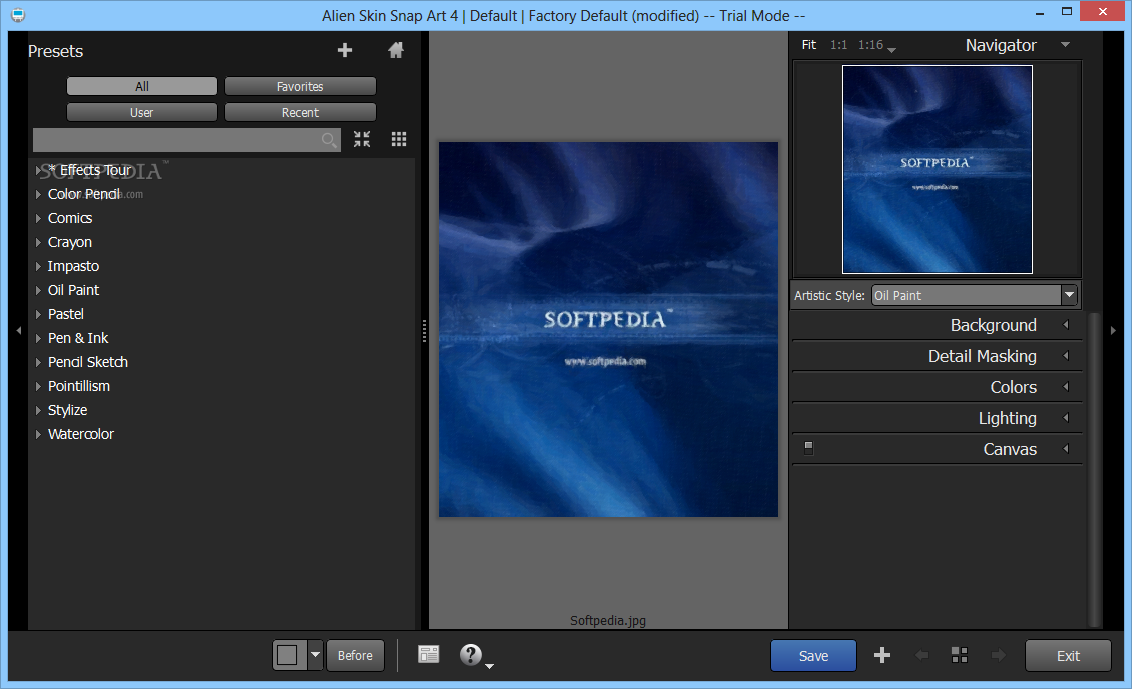The width and height of the screenshot is (1132, 689).
Task: Click the preview split square icon
Action: (287, 655)
